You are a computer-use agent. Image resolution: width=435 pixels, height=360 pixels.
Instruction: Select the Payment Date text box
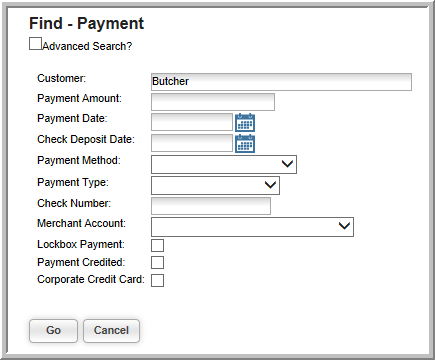(192, 122)
